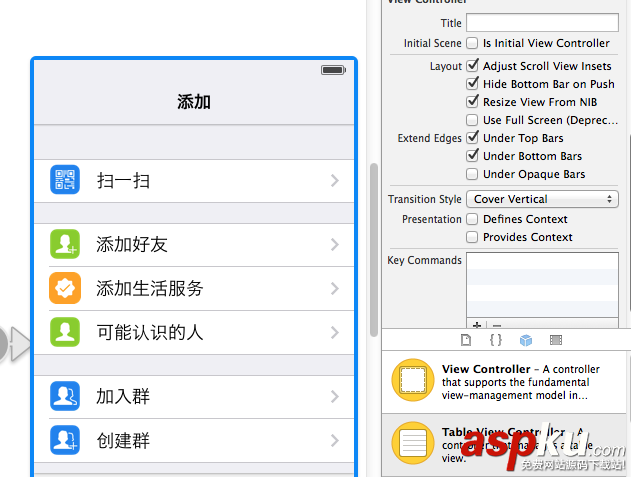Enable Defines Context checkbox
The width and height of the screenshot is (631, 477).
(472, 219)
